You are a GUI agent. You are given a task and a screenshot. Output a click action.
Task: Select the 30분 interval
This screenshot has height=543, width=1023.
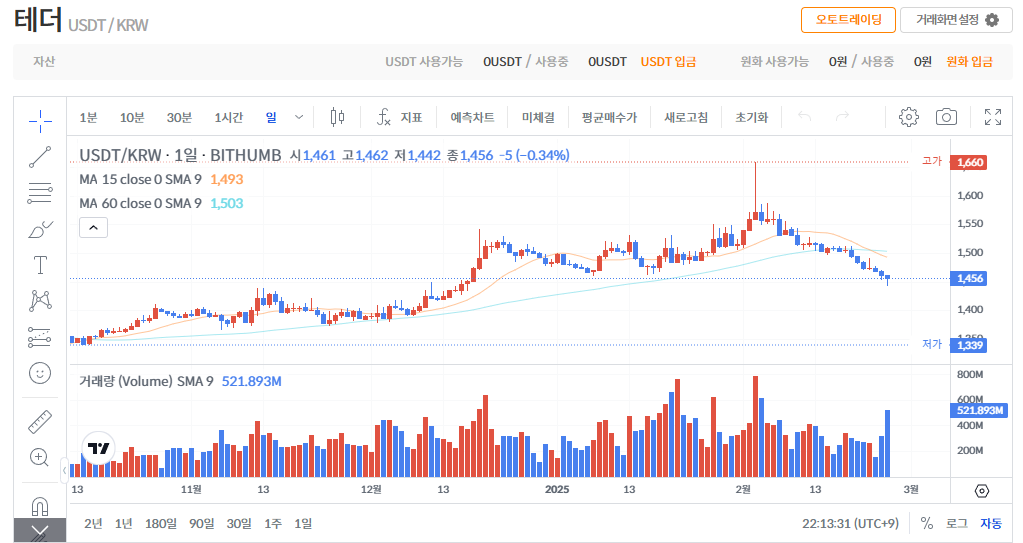click(179, 117)
